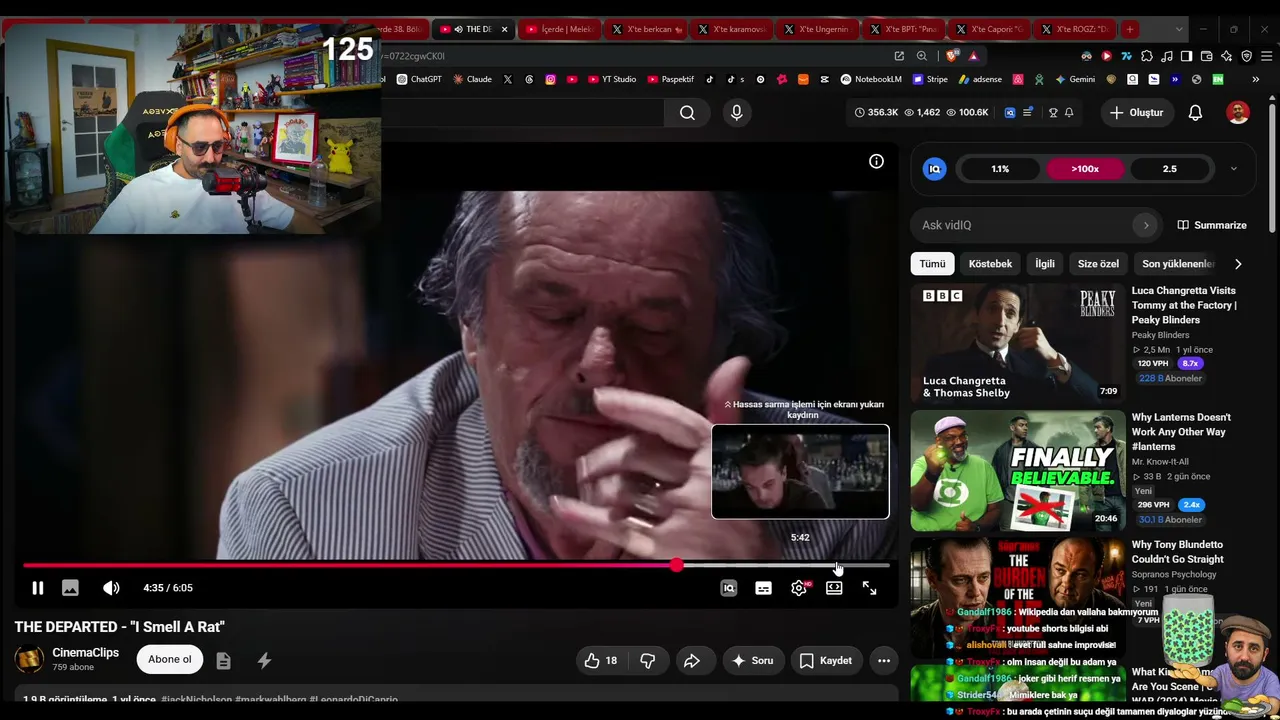The width and height of the screenshot is (1280, 720).
Task: Click the Soru button
Action: 752,660
